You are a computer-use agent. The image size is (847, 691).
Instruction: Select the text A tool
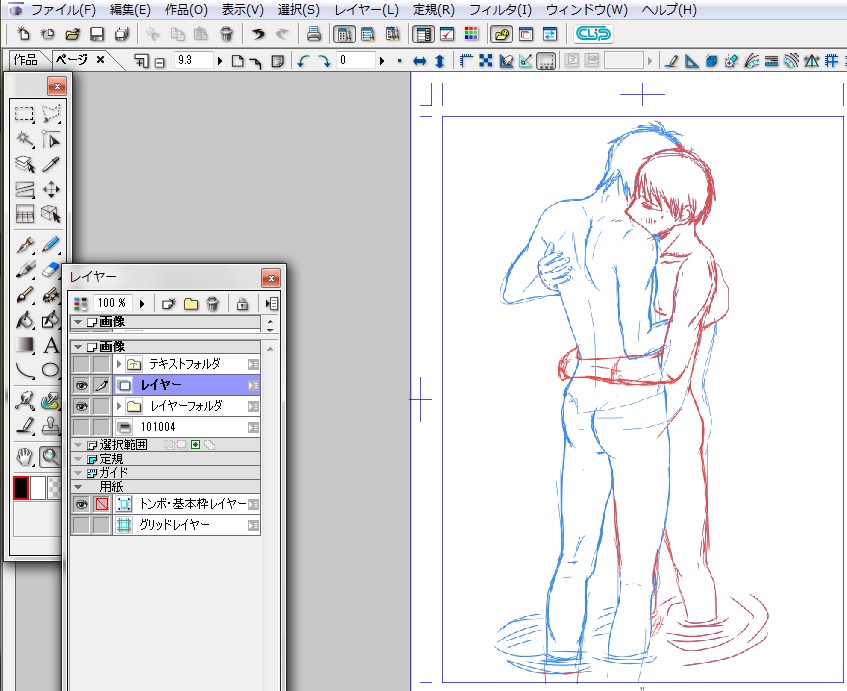tap(51, 345)
